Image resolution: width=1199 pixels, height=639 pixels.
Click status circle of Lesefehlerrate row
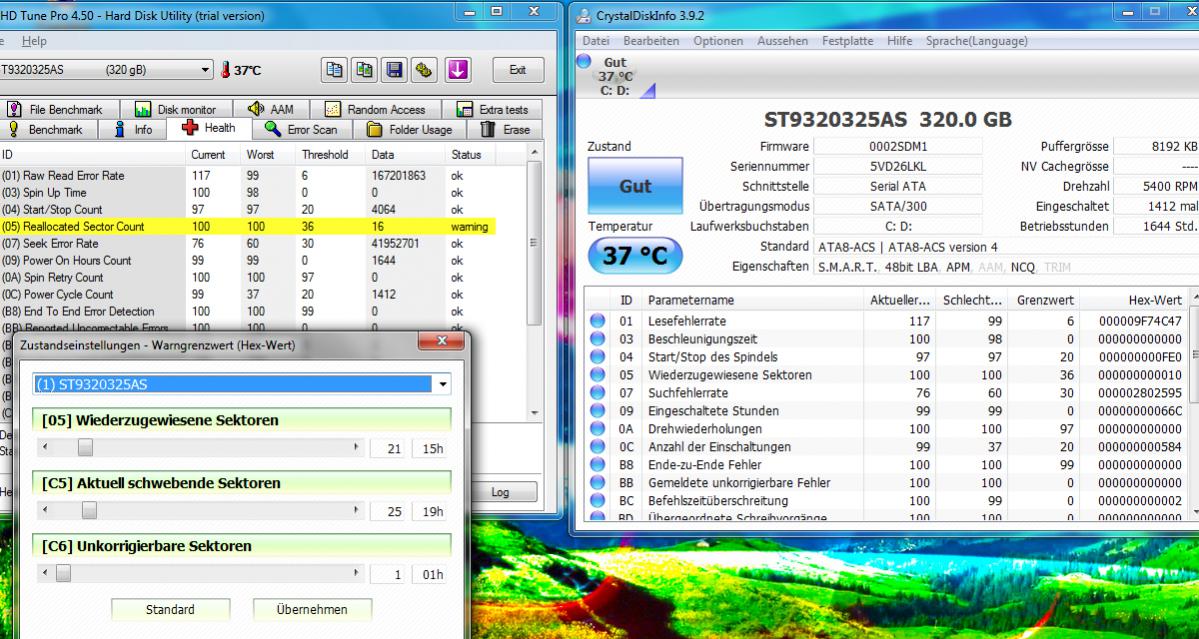[x=597, y=321]
